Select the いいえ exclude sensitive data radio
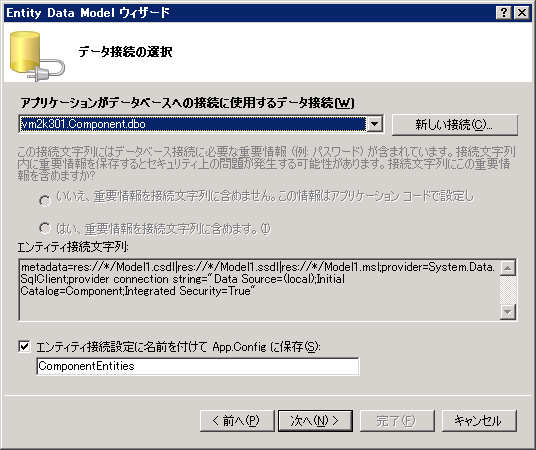 [45, 201]
